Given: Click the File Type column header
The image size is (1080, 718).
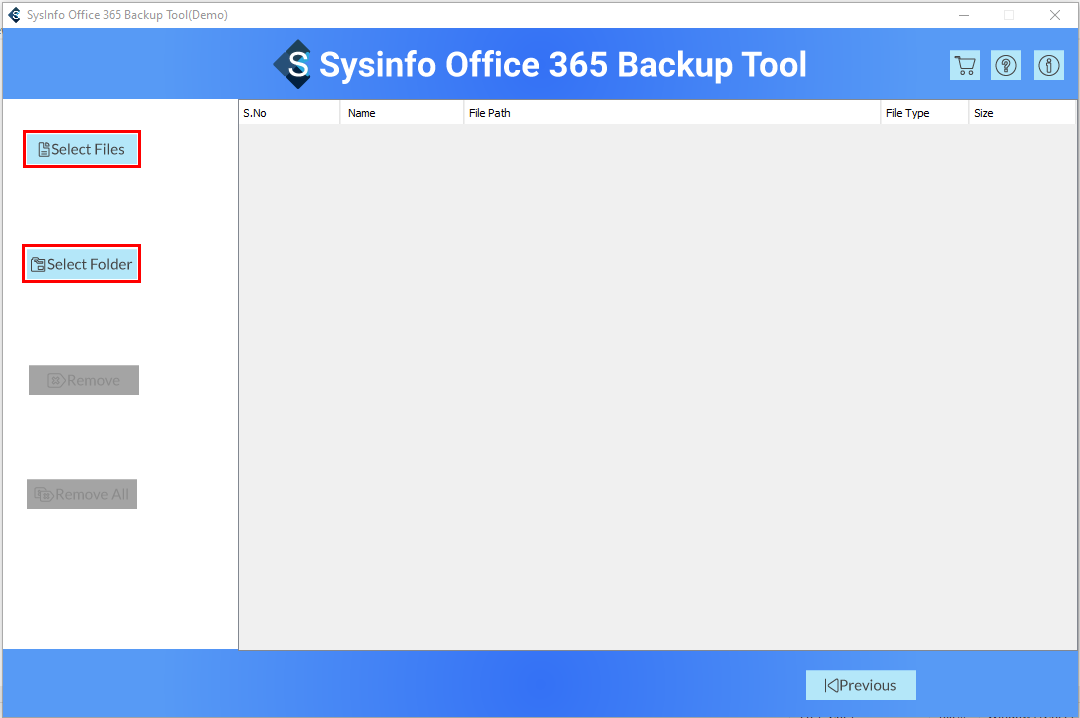Looking at the screenshot, I should (923, 113).
